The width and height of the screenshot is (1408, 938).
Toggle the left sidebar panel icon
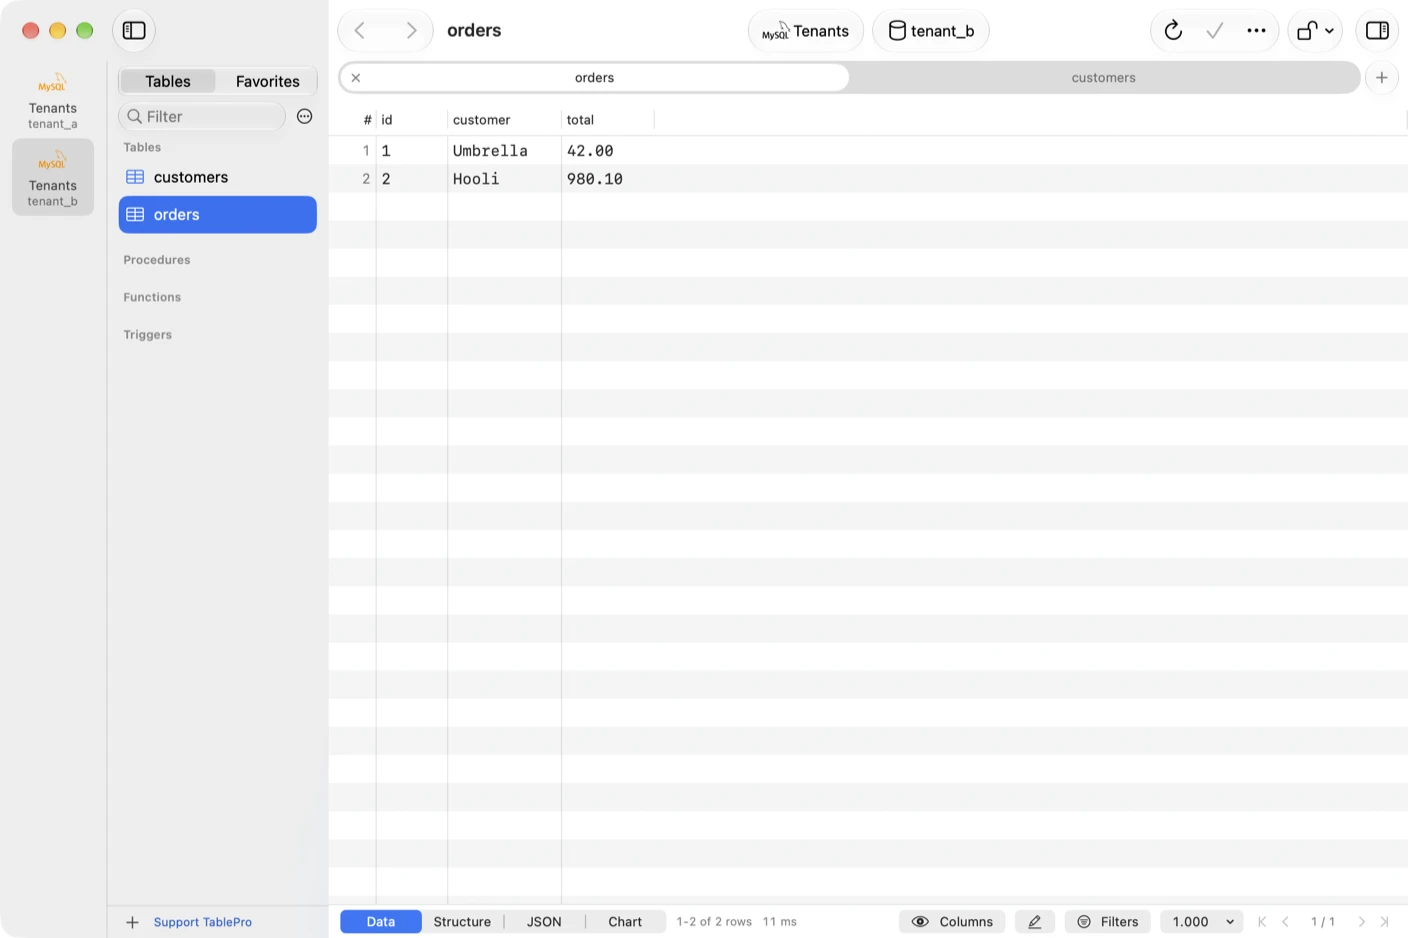click(134, 30)
